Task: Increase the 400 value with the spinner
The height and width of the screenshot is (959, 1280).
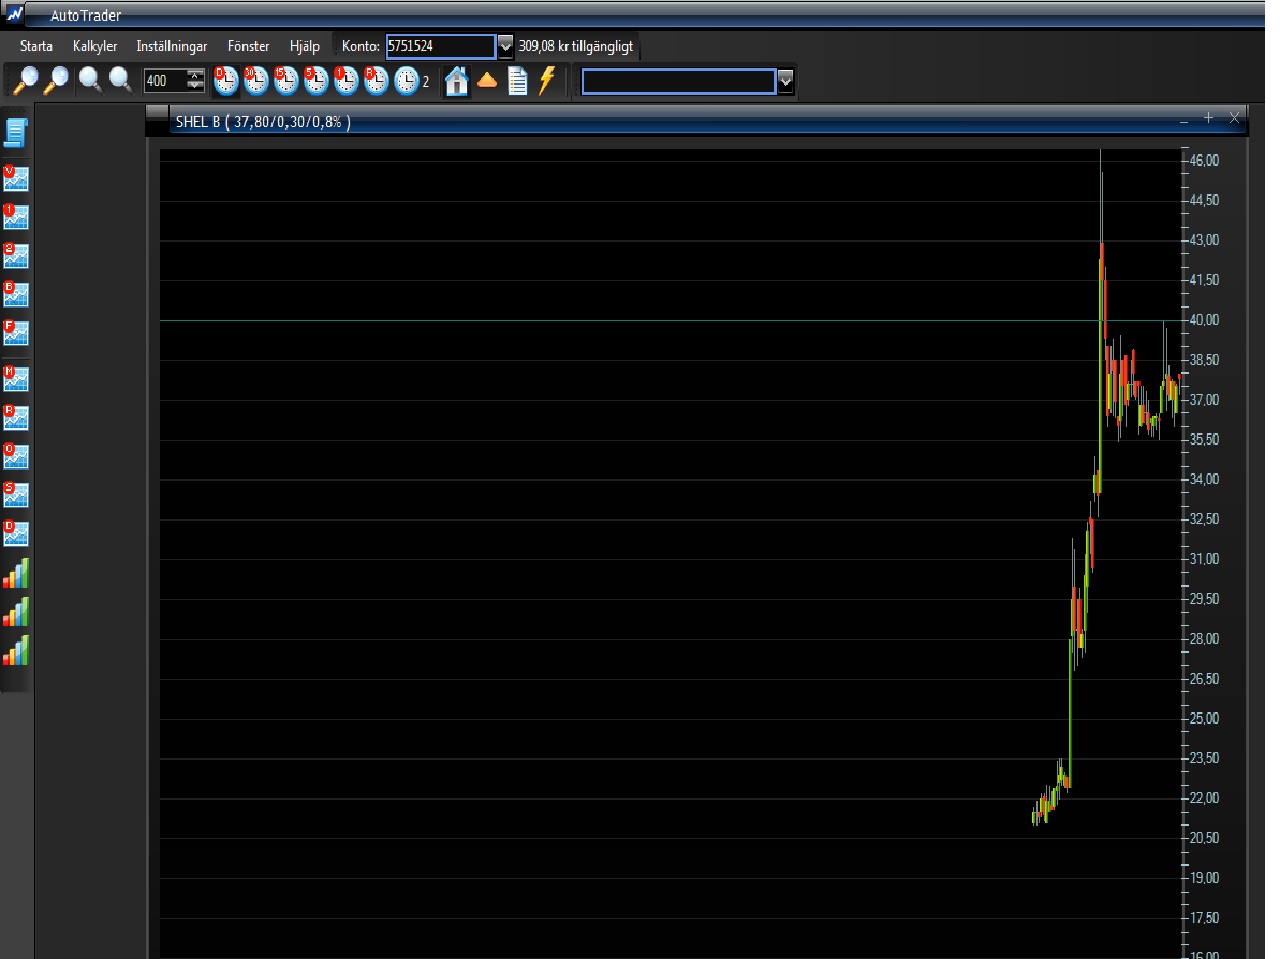Action: (195, 76)
